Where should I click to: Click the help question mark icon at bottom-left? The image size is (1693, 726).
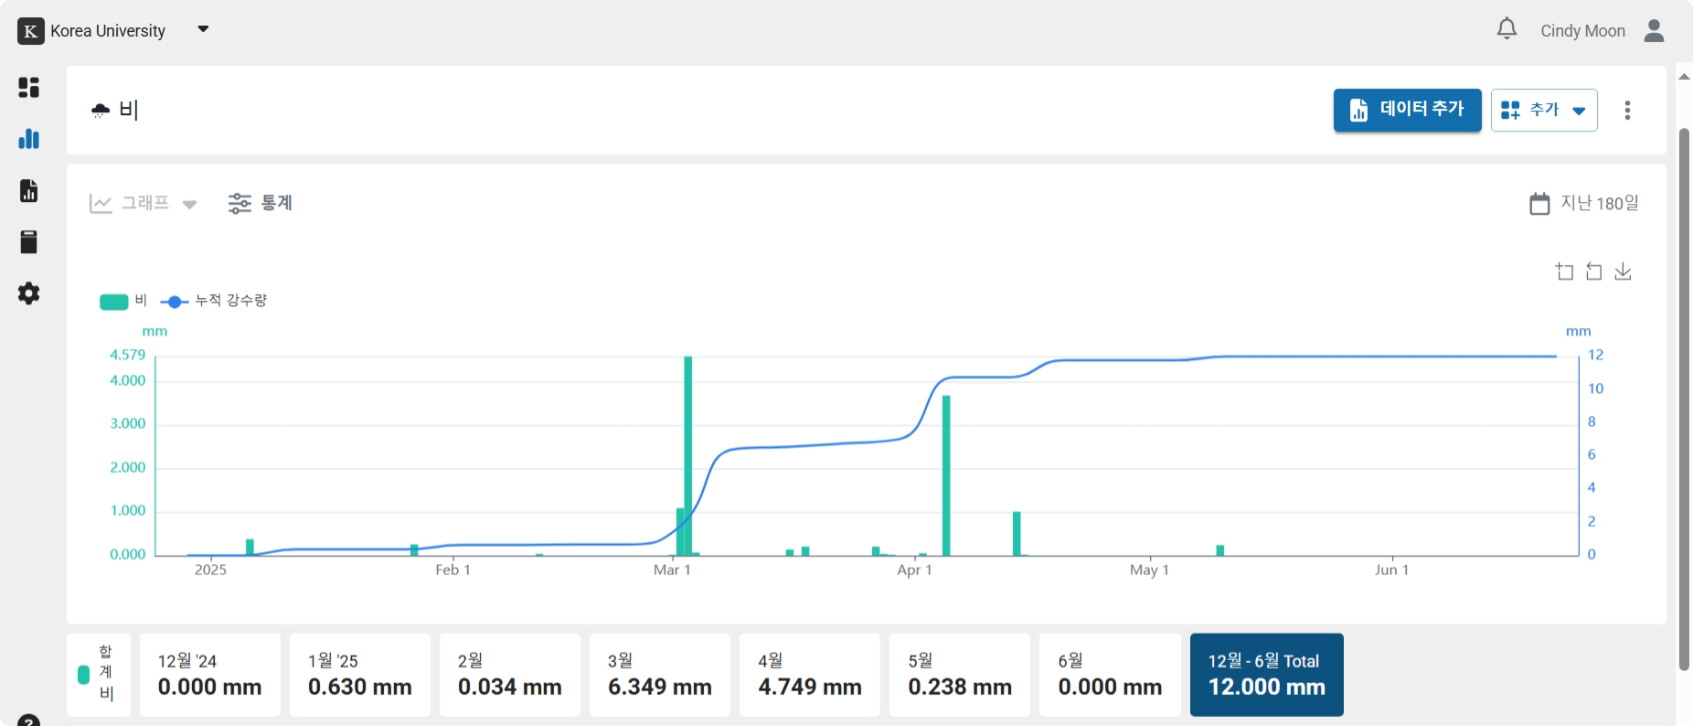point(29,721)
